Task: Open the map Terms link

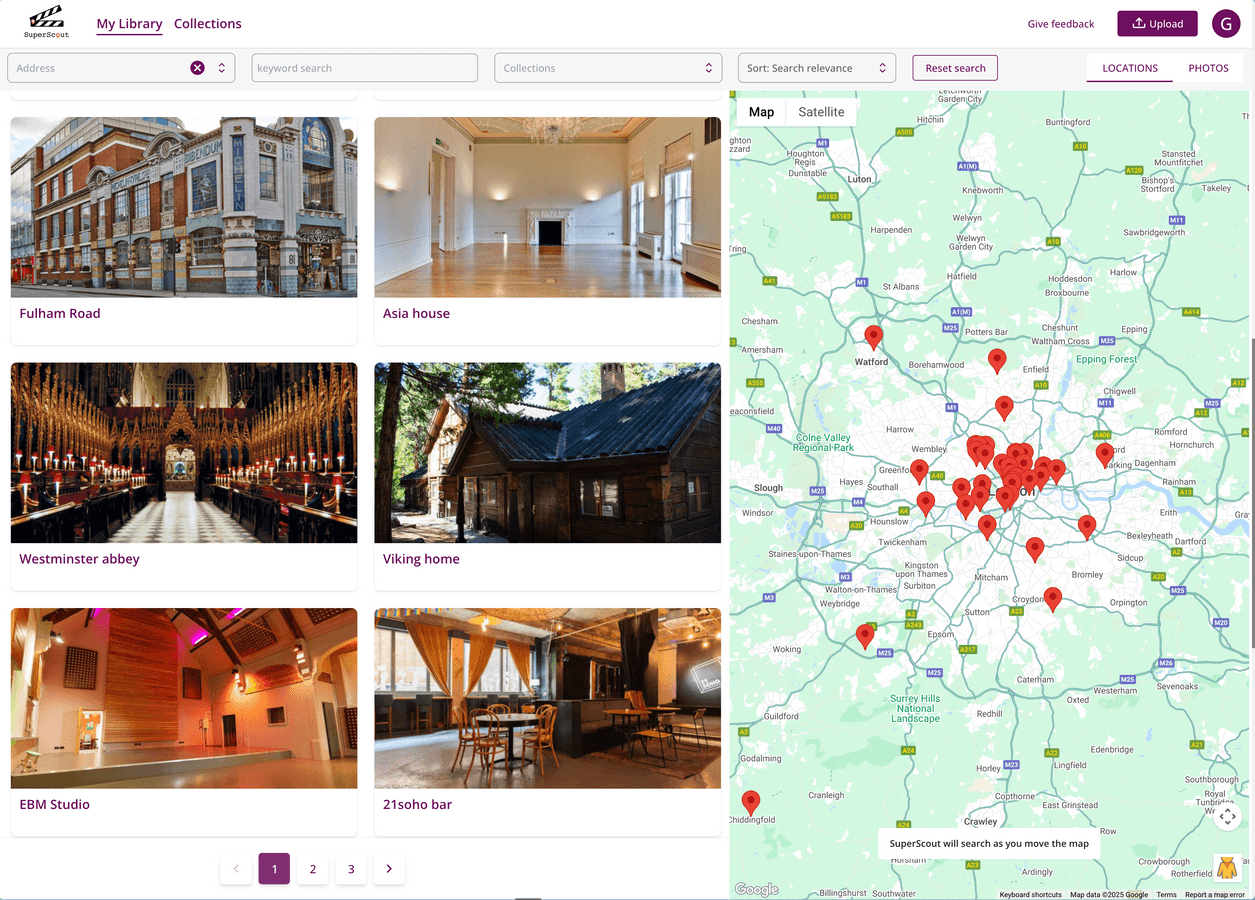Action: click(1166, 895)
